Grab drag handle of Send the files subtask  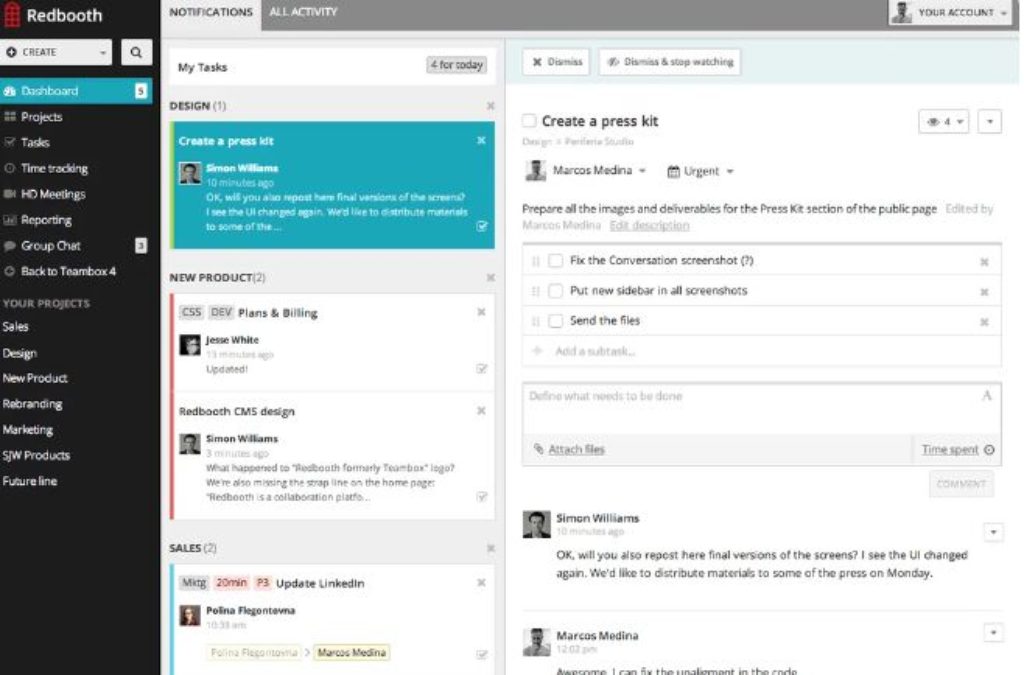point(536,321)
